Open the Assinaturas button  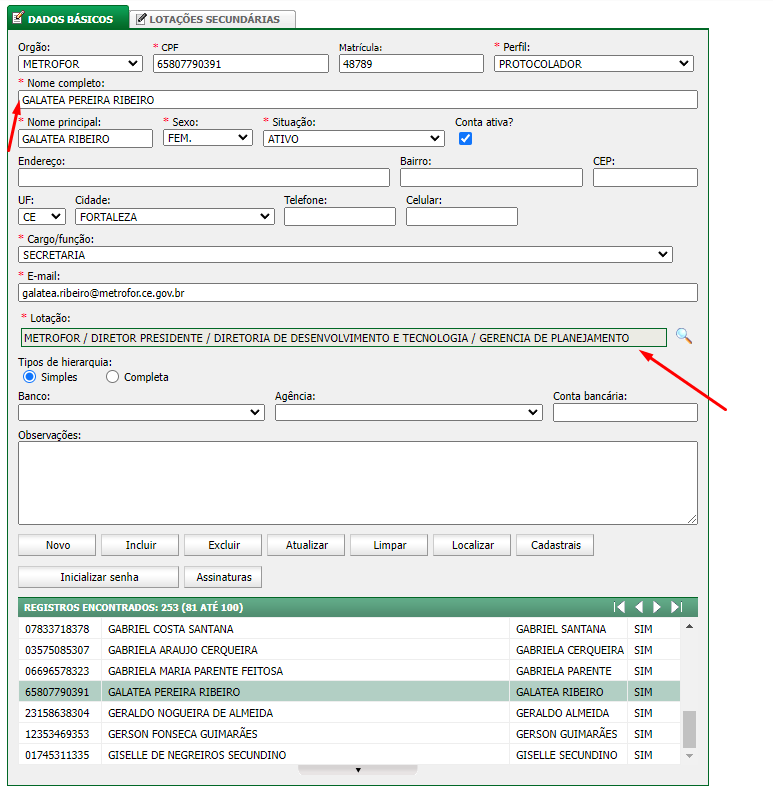click(x=223, y=577)
